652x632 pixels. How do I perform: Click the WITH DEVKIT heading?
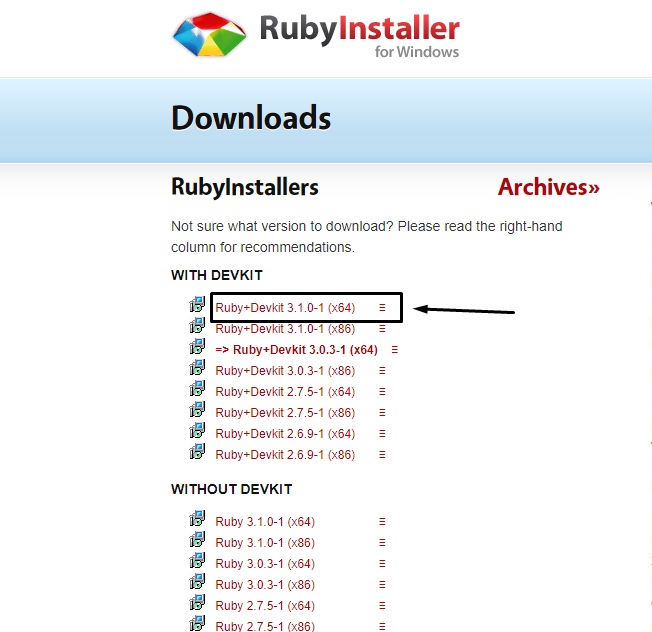217,275
